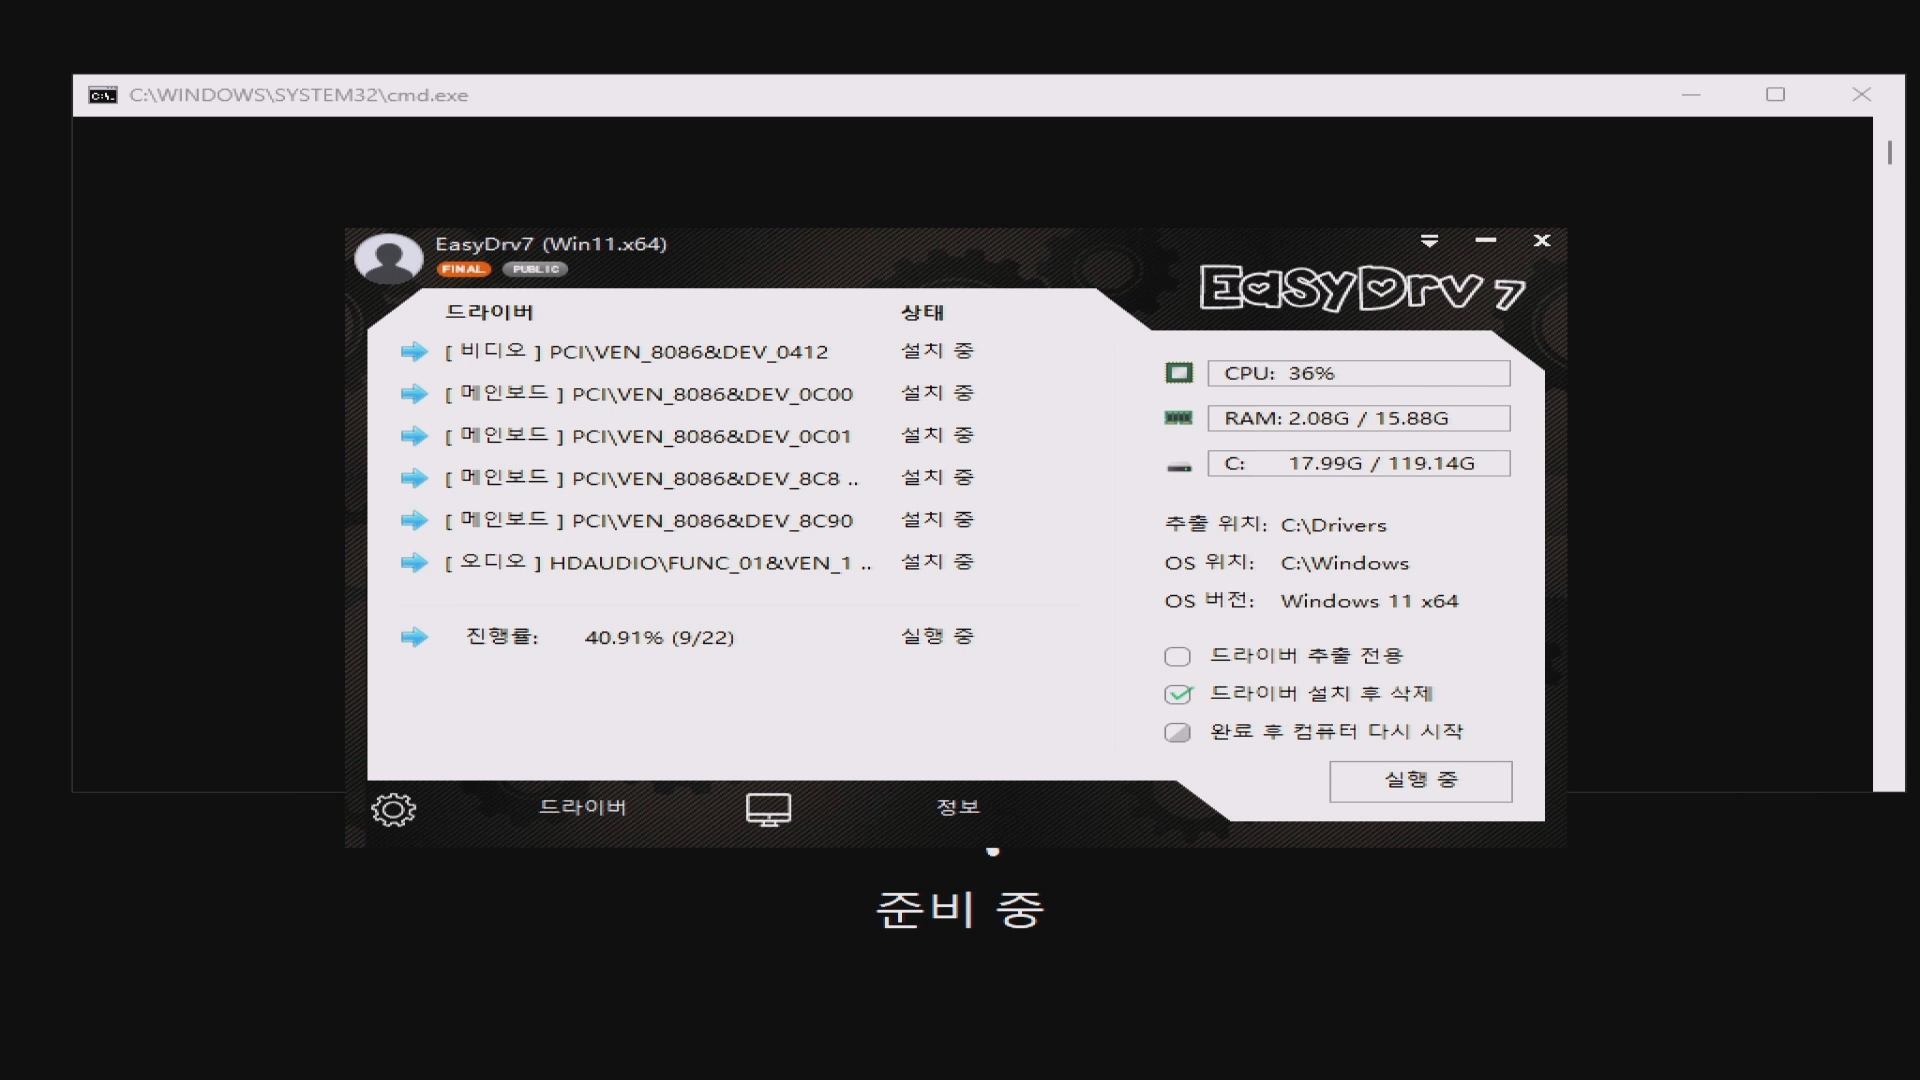Select the PCI\VEN_8086&DEV_8C90 메인보드 row

(711, 521)
